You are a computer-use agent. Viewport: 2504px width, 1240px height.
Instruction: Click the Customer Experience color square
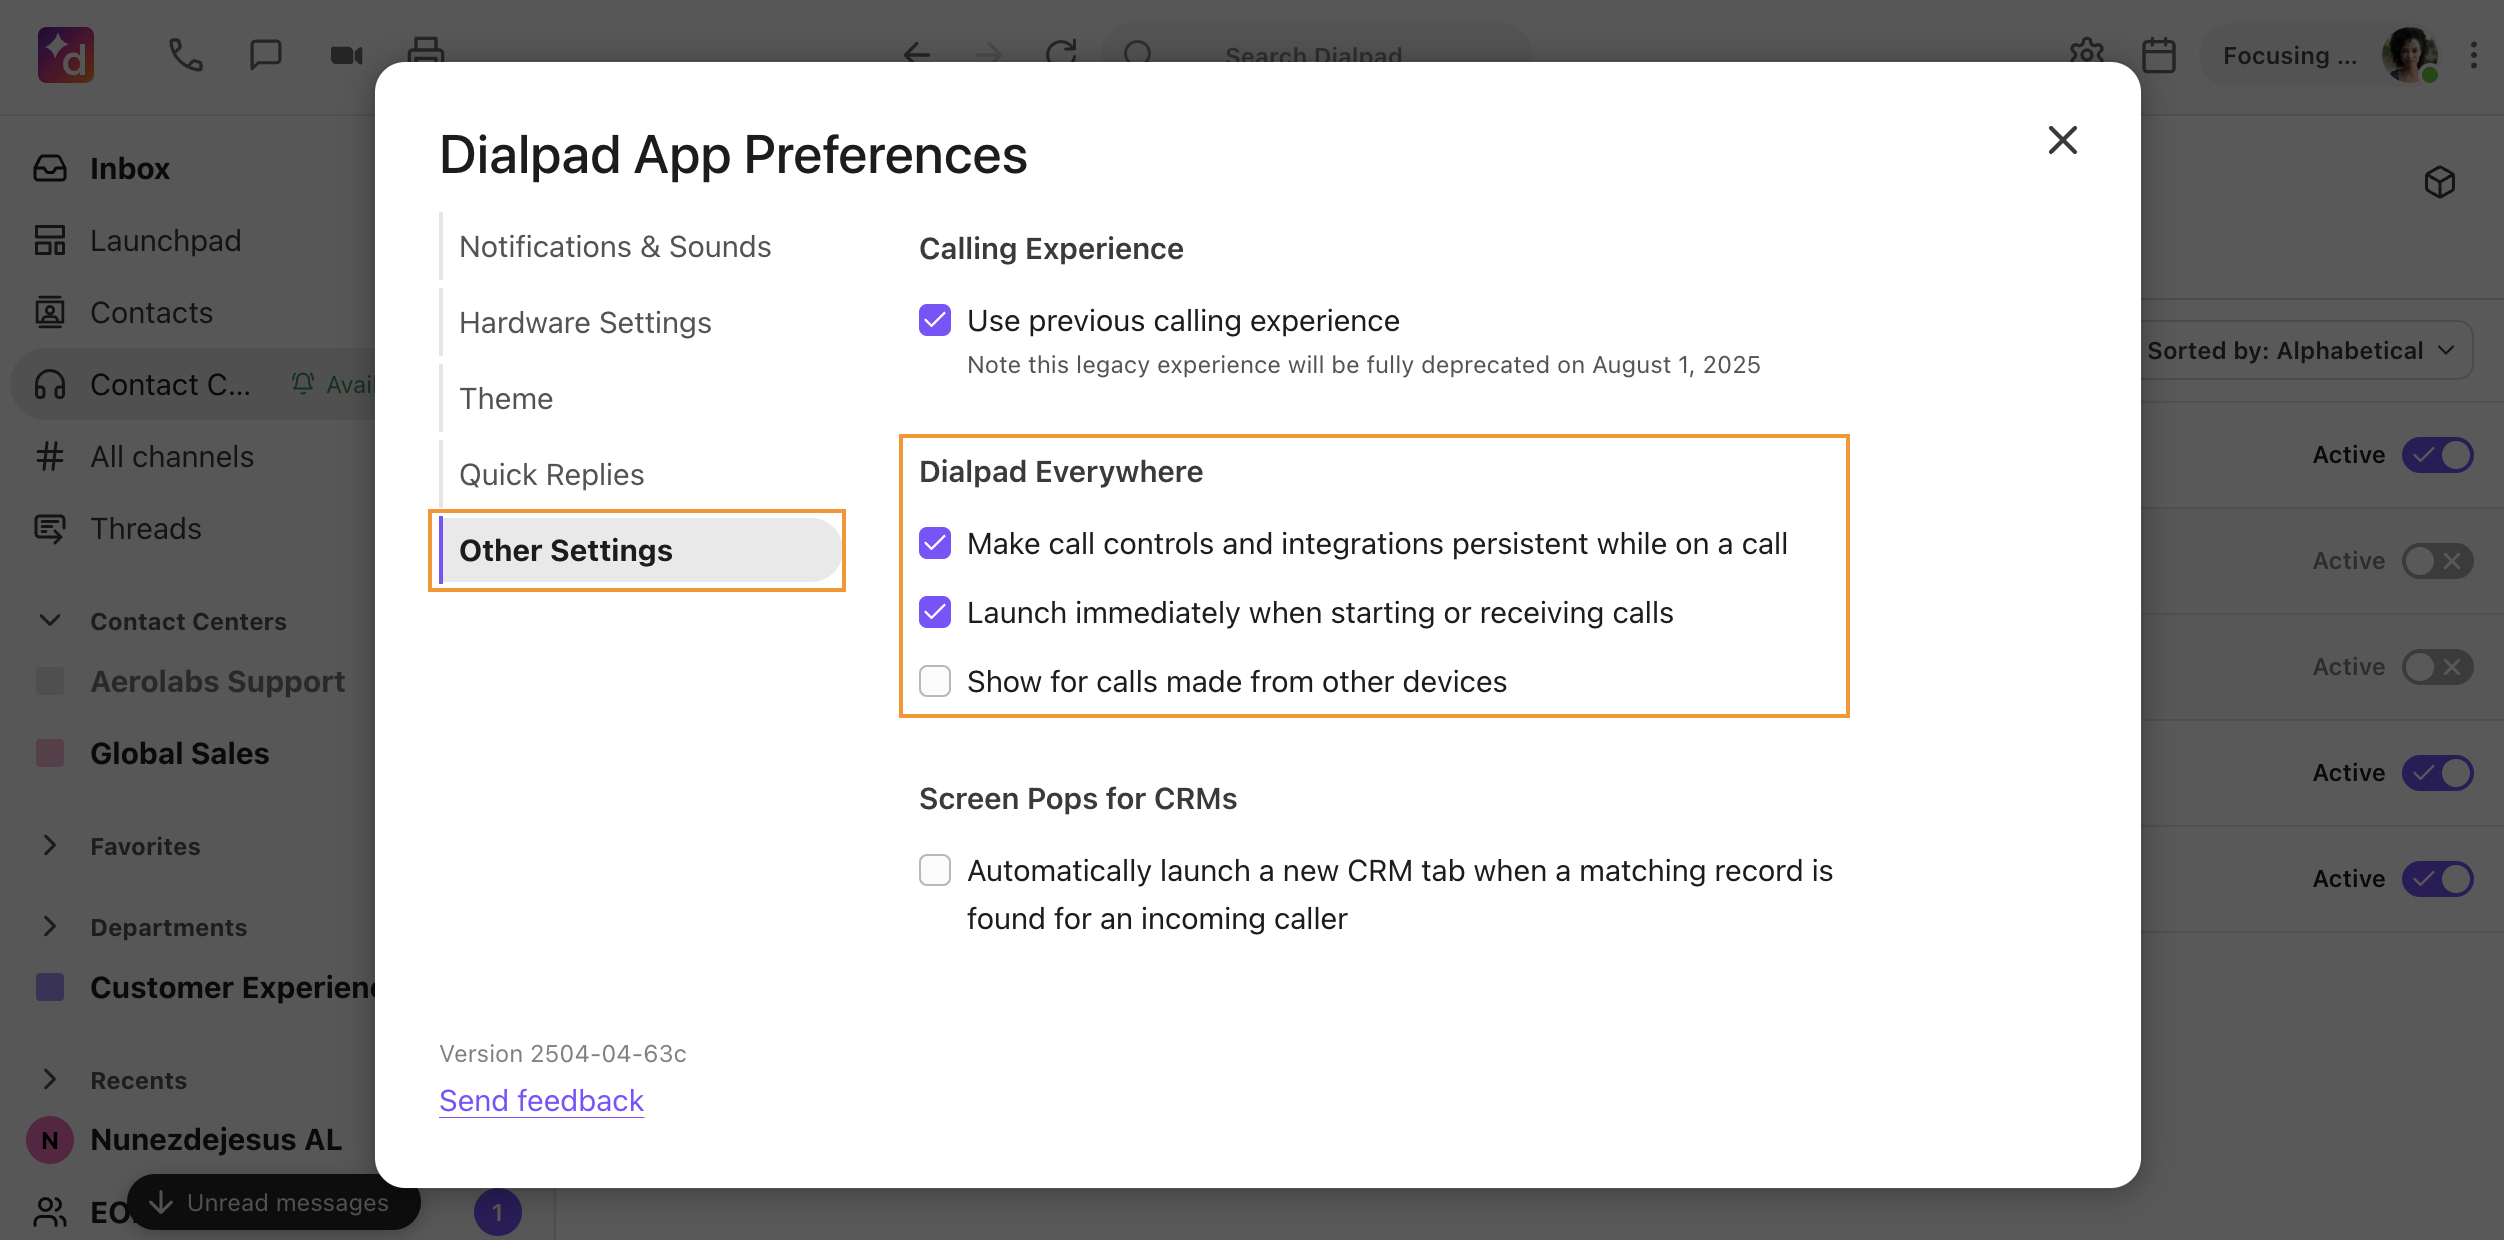[x=50, y=987]
